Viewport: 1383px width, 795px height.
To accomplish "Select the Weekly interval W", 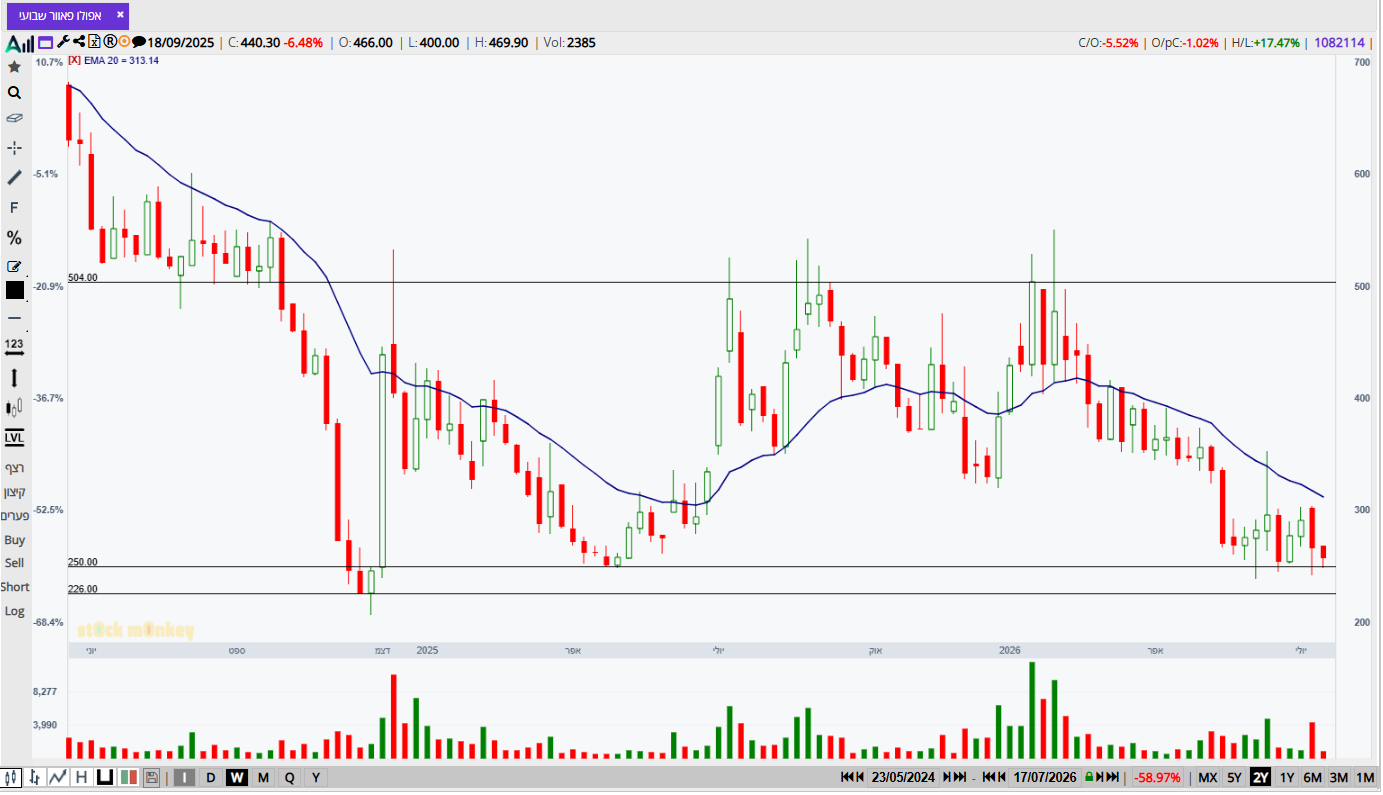I will pos(237,777).
